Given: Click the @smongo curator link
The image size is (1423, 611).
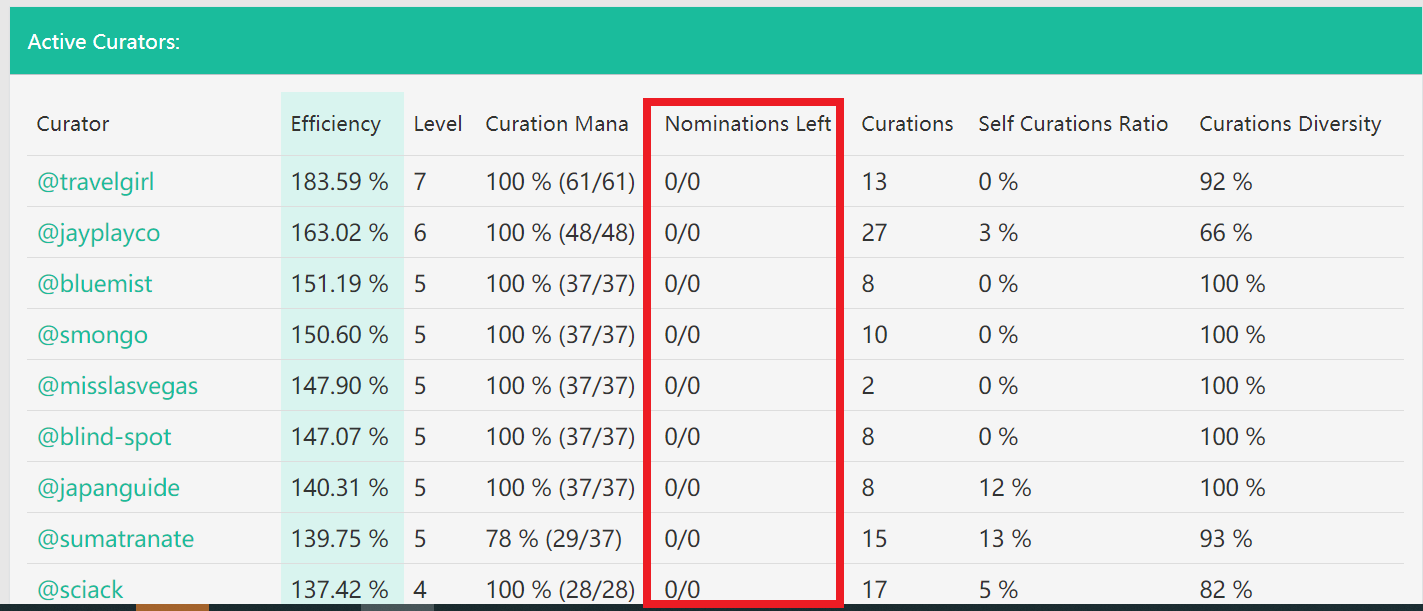Looking at the screenshot, I should point(92,335).
